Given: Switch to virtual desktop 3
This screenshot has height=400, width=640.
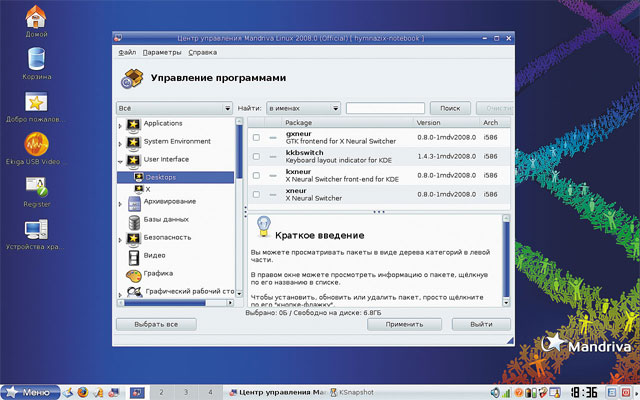Looking at the screenshot, I should pyautogui.click(x=186, y=392).
